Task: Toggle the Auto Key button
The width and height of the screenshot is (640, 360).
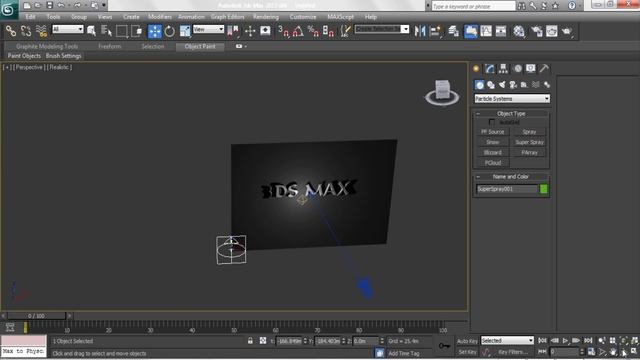Action: pyautogui.click(x=467, y=341)
